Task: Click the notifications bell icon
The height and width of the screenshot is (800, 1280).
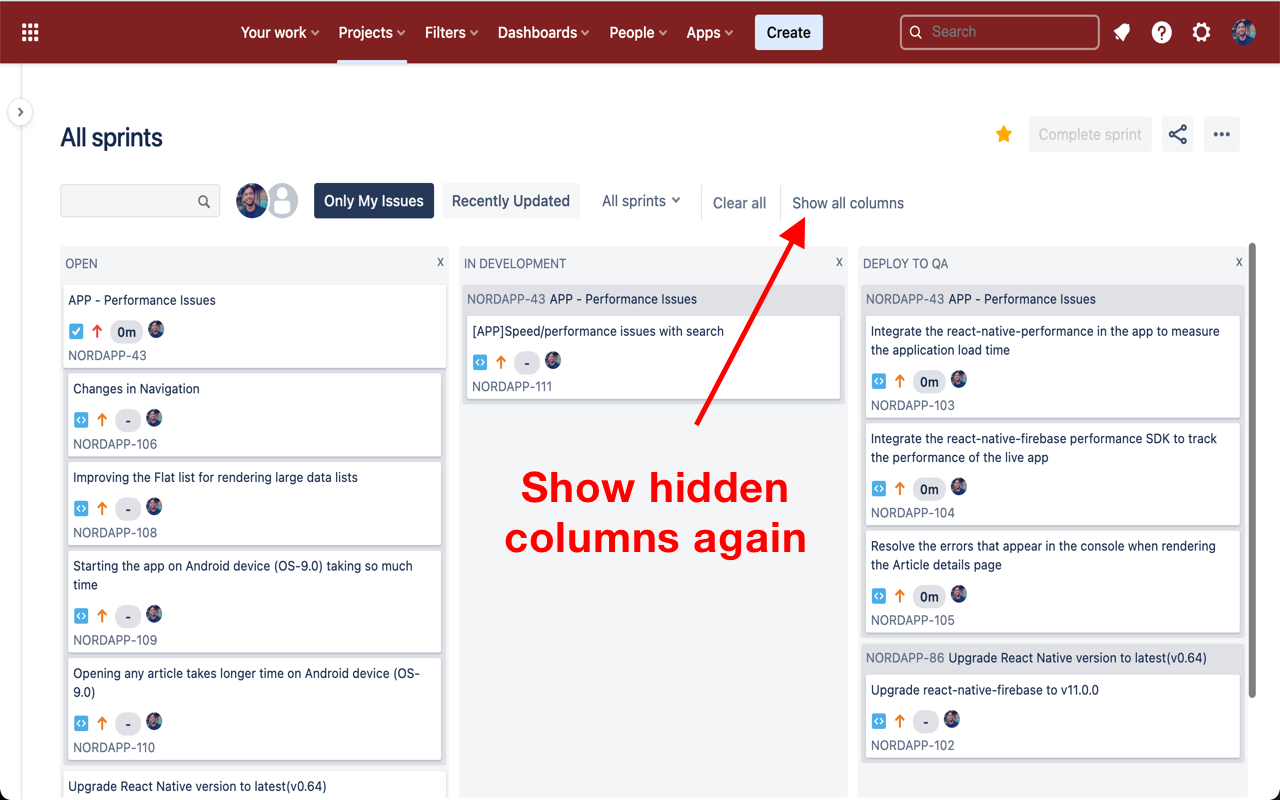Action: [x=1121, y=32]
